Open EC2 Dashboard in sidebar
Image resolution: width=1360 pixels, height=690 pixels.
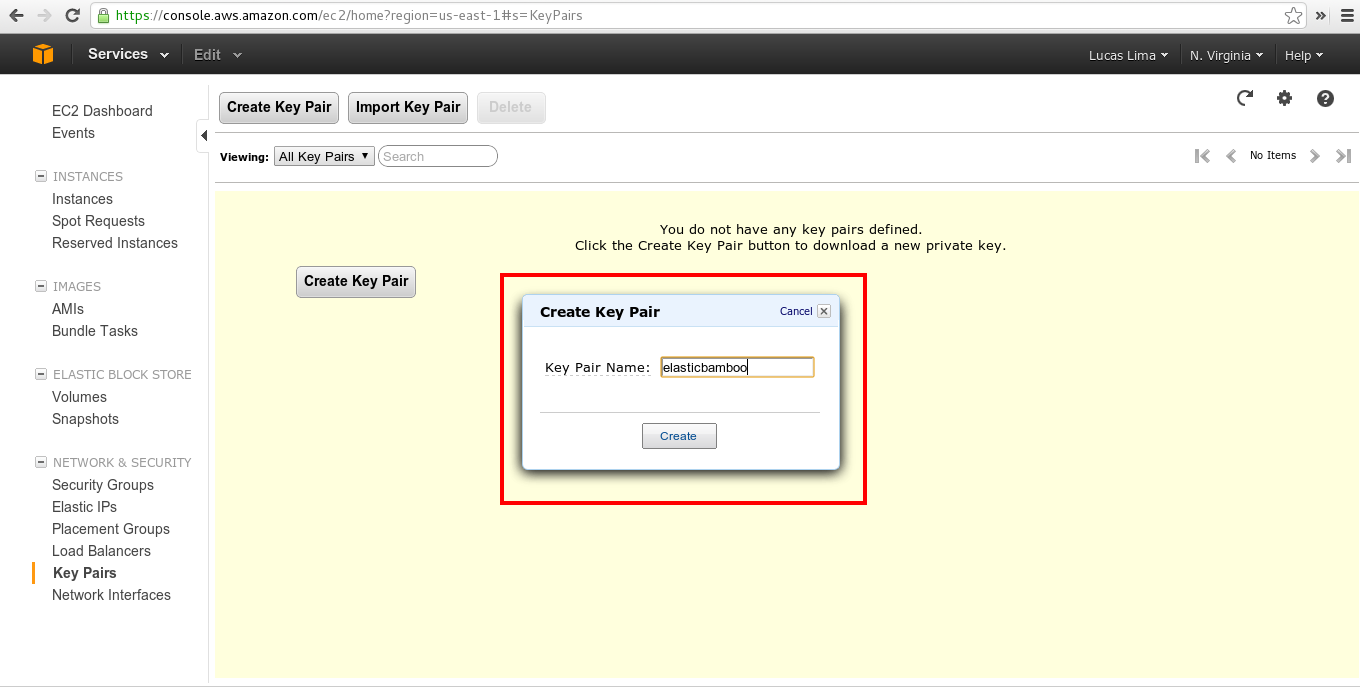pos(102,111)
